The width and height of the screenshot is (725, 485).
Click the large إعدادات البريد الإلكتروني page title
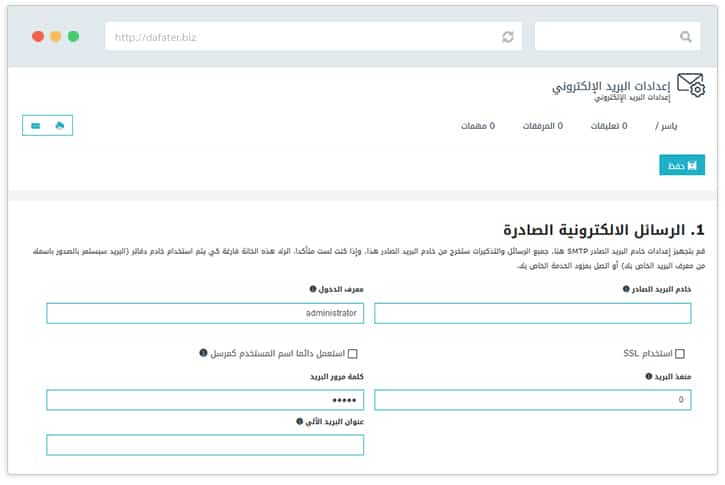tap(611, 86)
